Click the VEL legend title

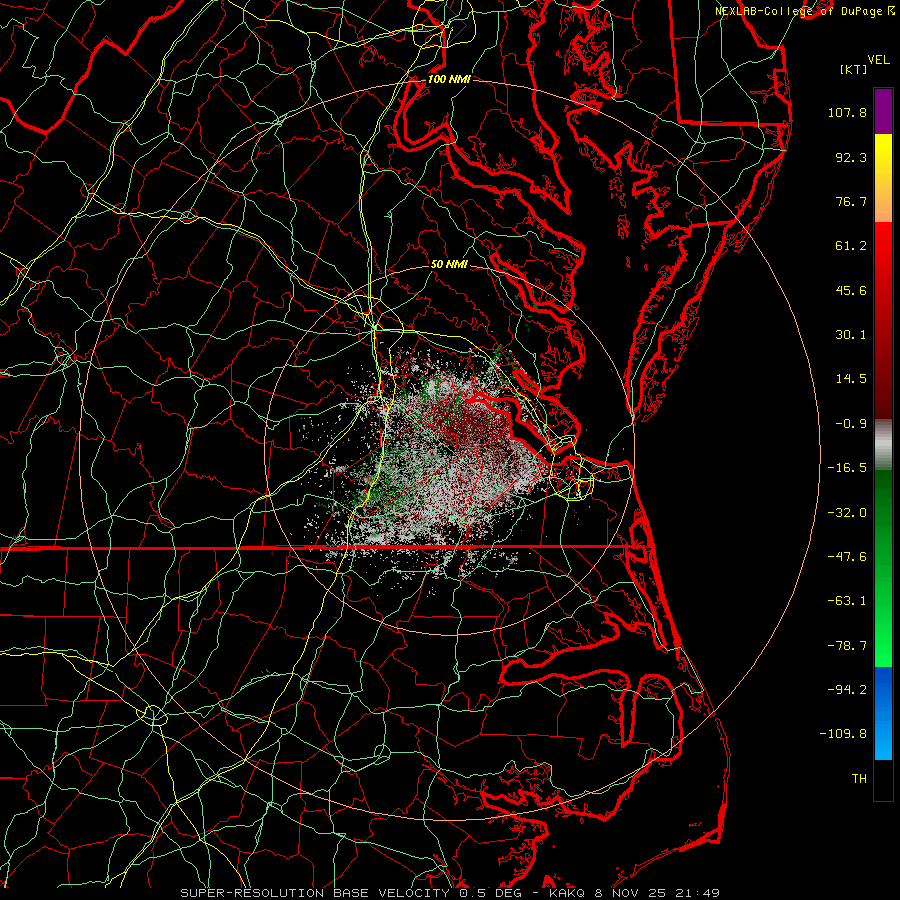click(878, 60)
